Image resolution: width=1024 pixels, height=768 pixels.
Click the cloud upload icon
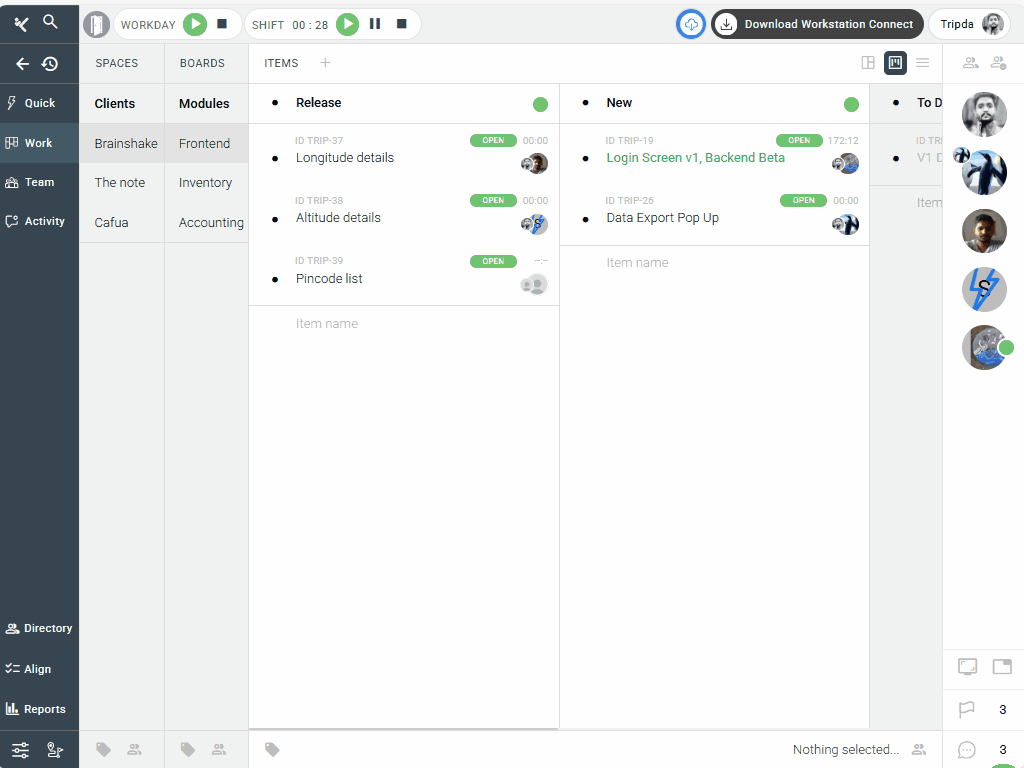pos(691,24)
